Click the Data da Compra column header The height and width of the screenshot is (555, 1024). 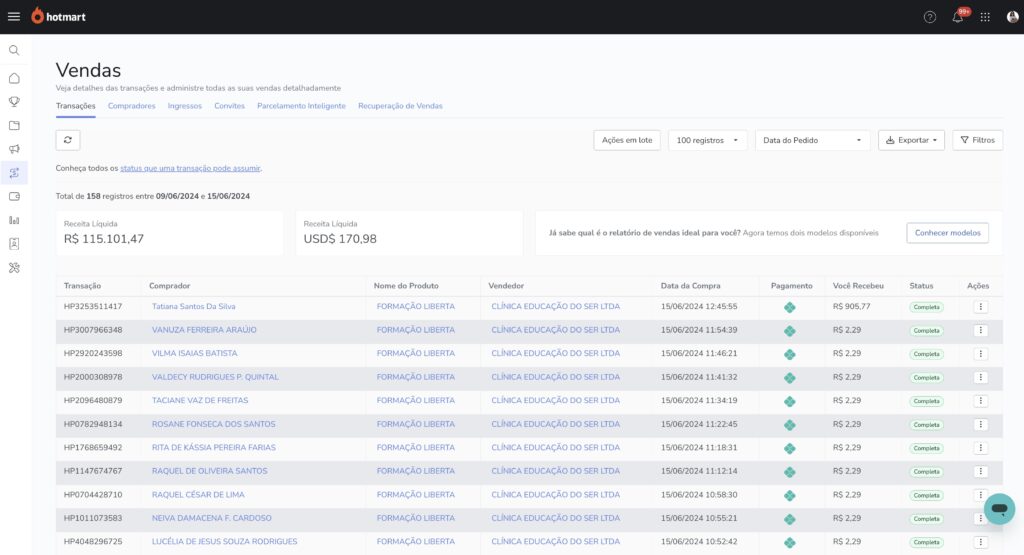[690, 286]
